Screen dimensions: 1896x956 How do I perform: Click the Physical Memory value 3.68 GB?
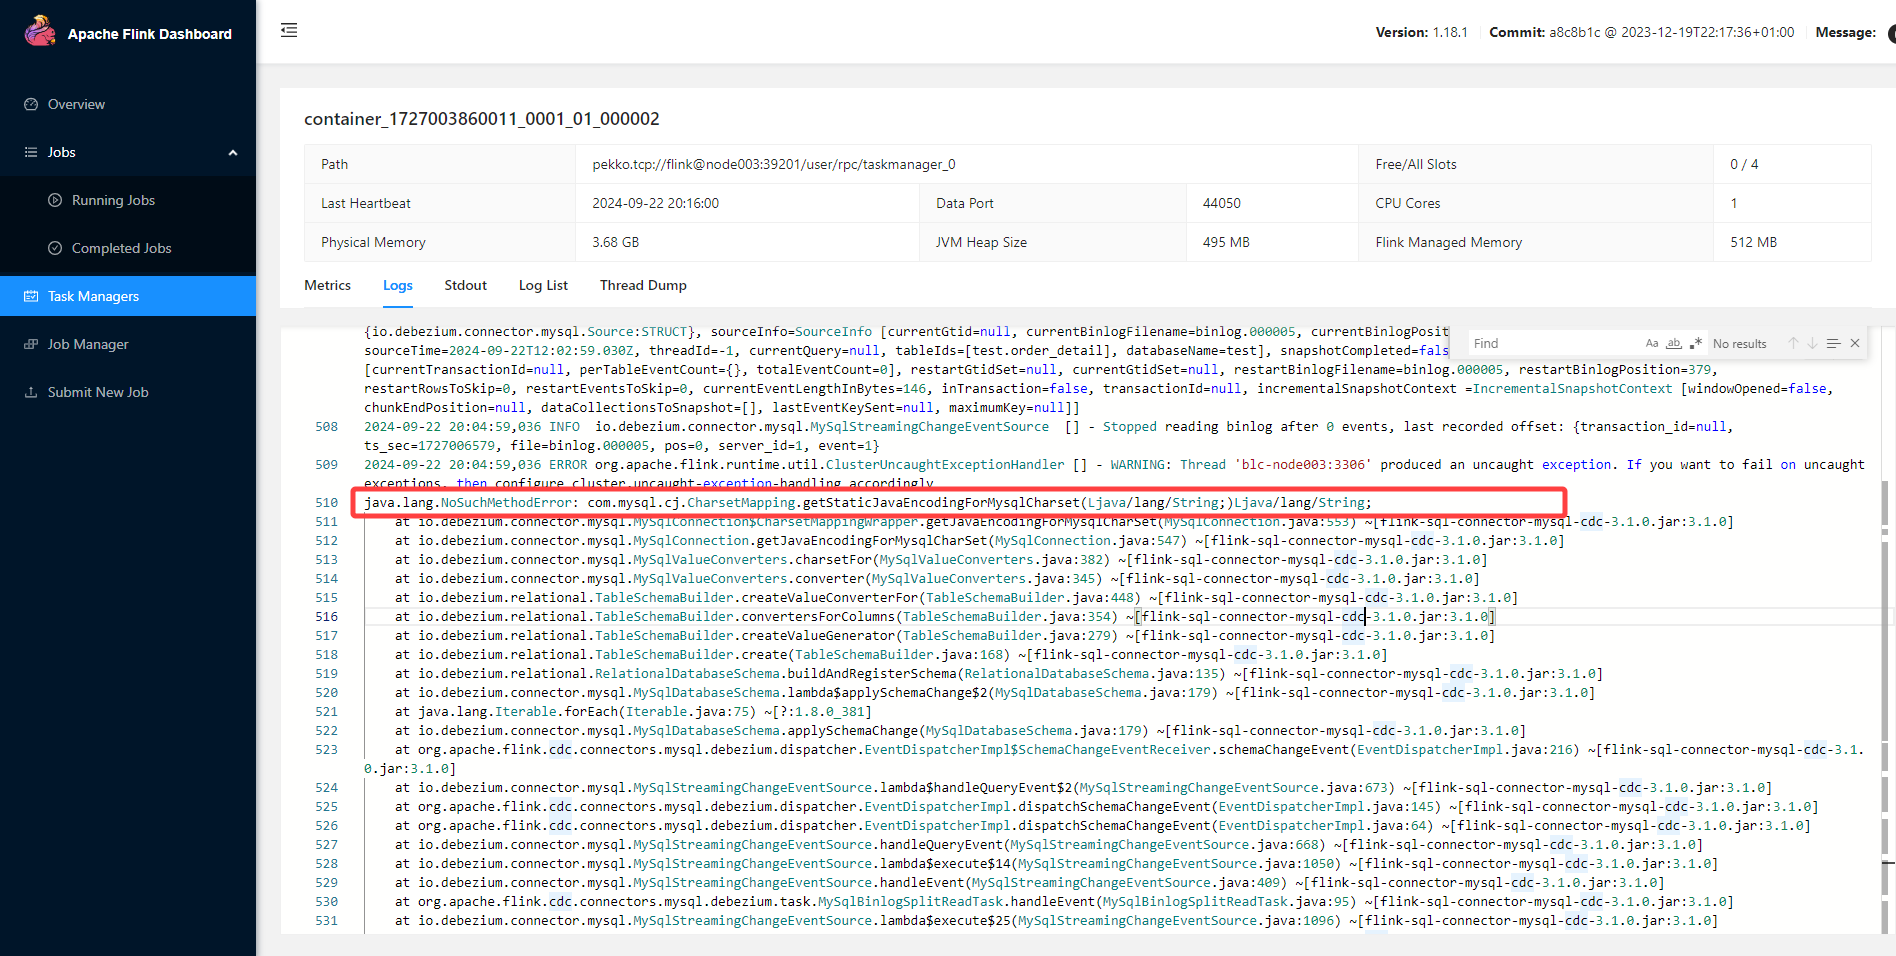click(x=615, y=242)
